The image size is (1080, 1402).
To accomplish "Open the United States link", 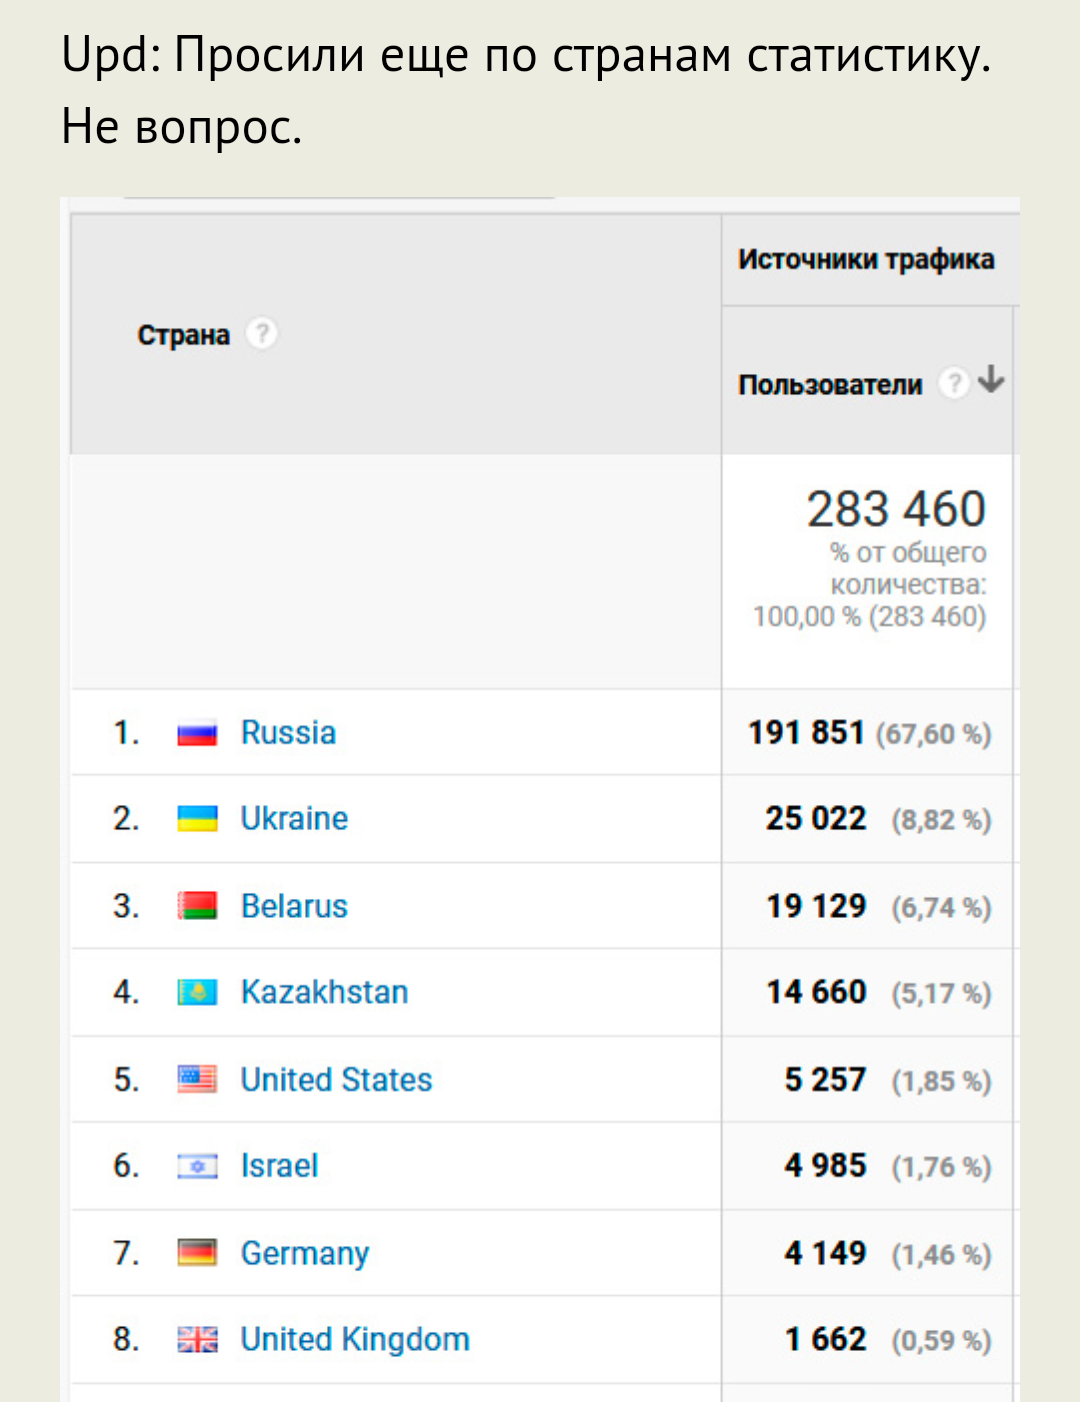I will click(x=336, y=1080).
